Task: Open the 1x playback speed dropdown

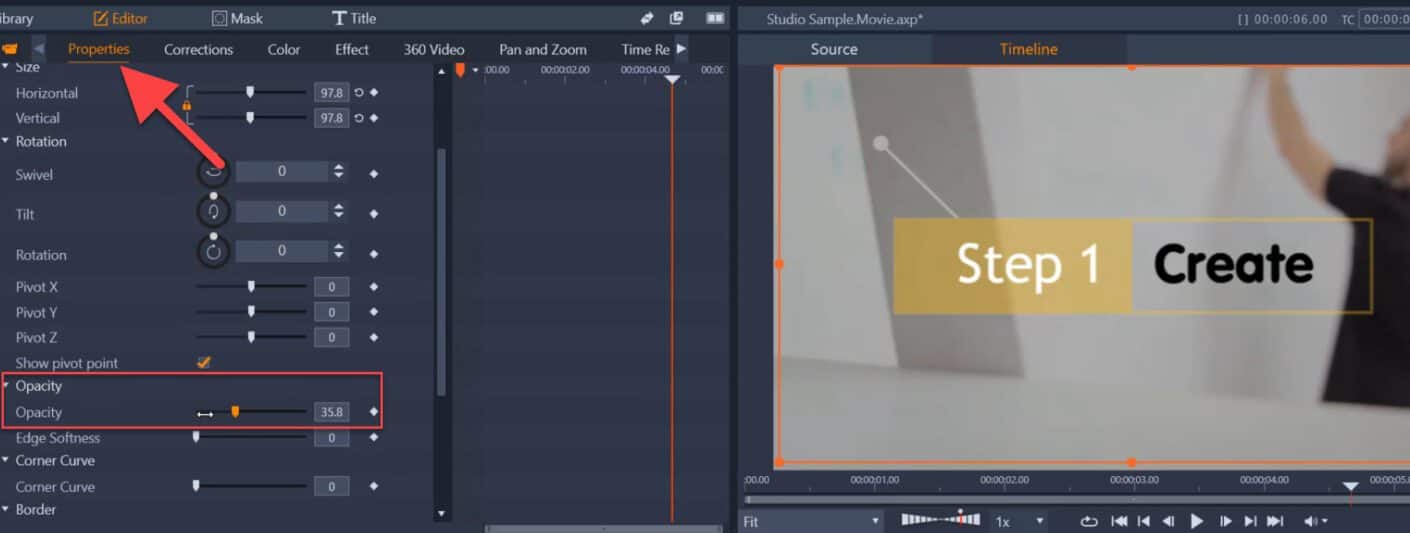Action: click(1018, 521)
